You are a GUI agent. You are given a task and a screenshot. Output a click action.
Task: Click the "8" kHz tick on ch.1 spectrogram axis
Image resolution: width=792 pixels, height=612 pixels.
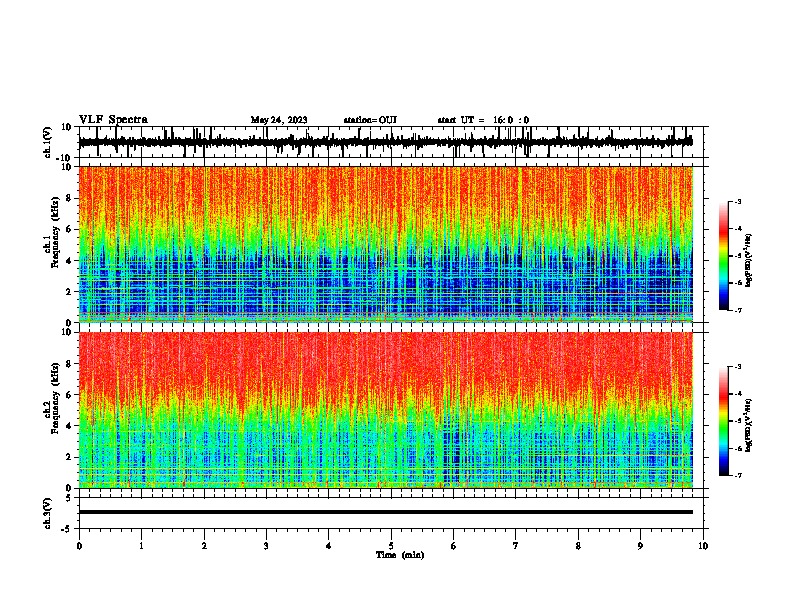(x=69, y=198)
